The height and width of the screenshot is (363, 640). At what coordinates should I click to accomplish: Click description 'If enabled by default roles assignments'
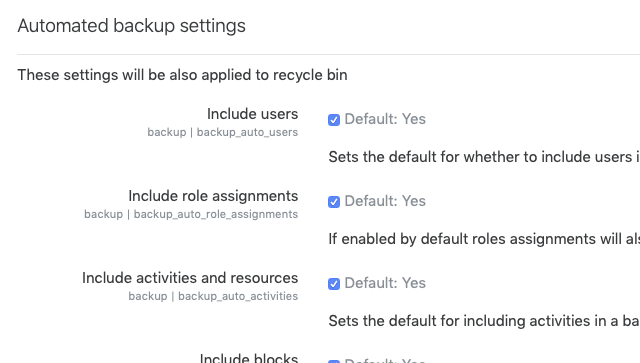(484, 239)
